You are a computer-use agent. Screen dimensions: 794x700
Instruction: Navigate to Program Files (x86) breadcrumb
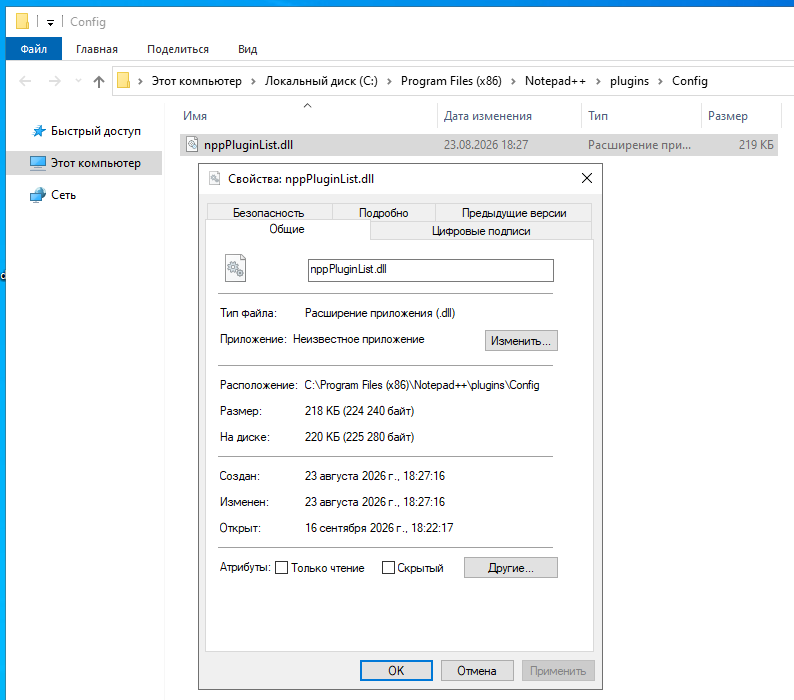[451, 81]
